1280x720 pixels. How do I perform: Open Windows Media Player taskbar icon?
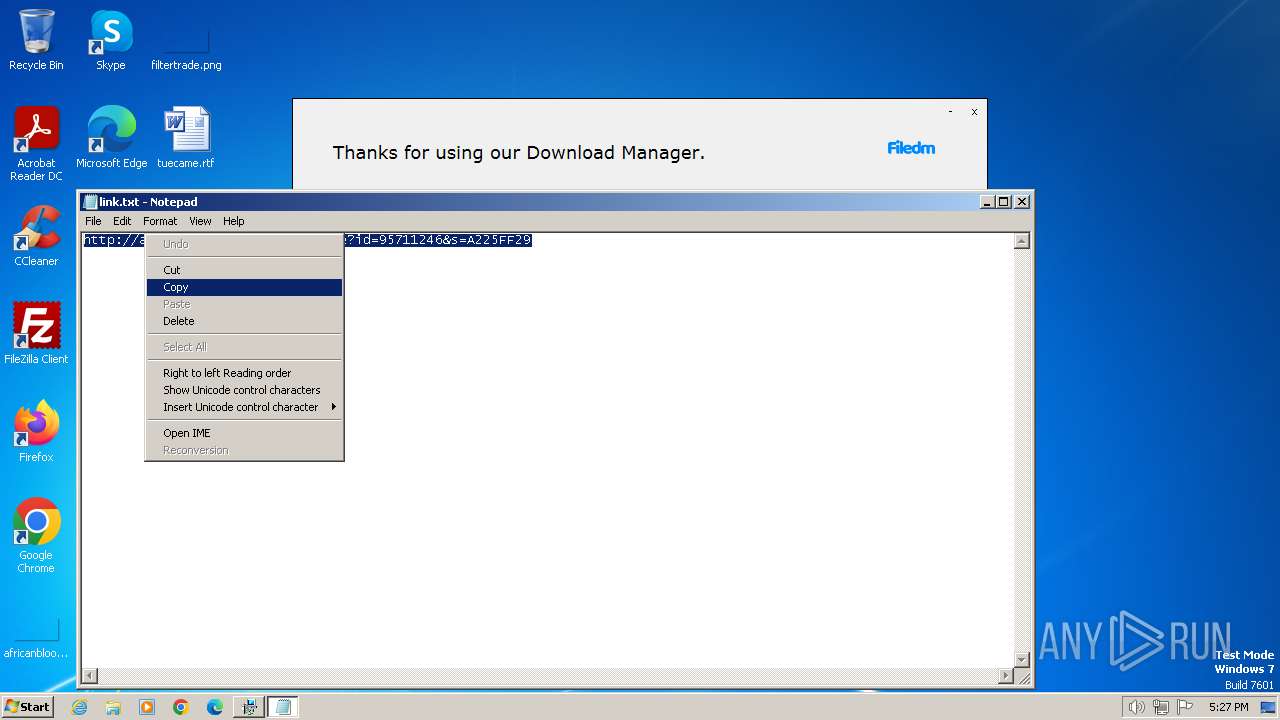(x=147, y=707)
